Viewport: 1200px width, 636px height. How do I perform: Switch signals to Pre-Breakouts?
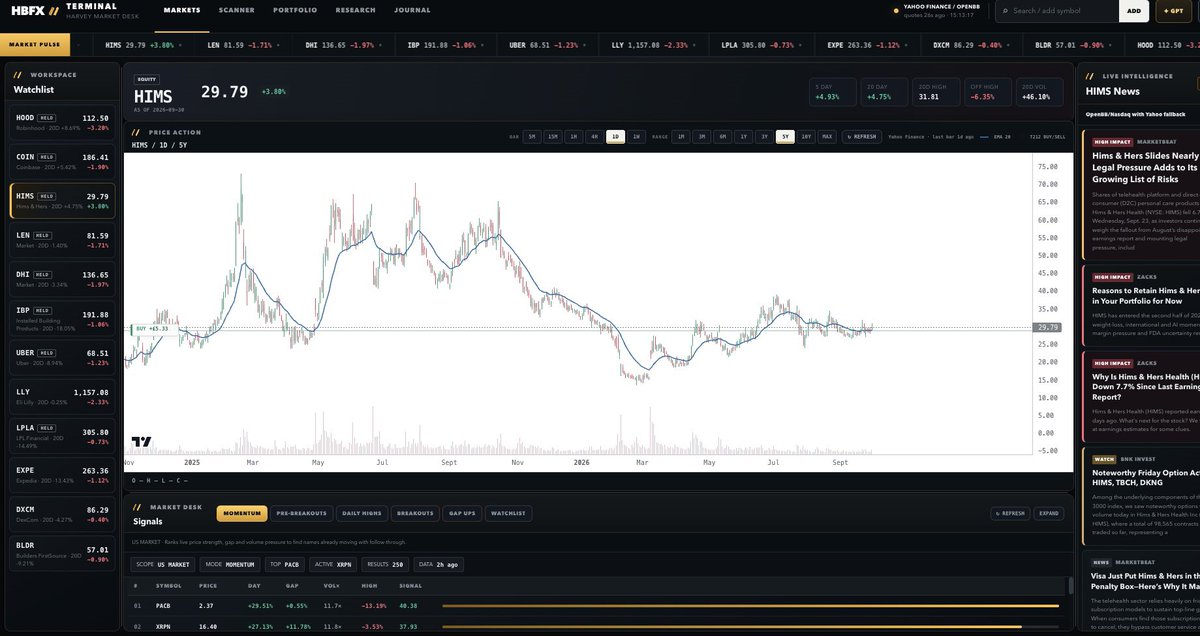tap(301, 513)
